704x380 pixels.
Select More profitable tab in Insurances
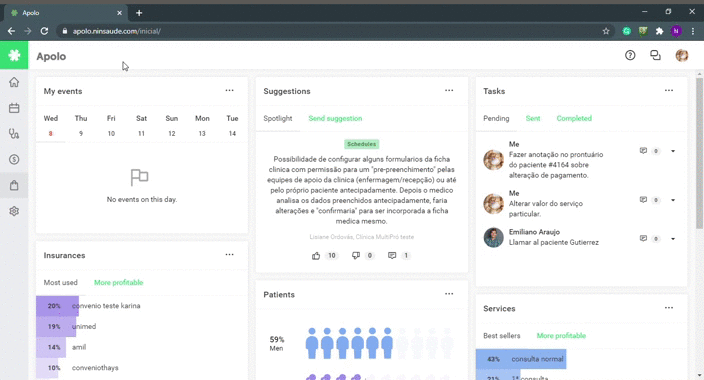(119, 283)
